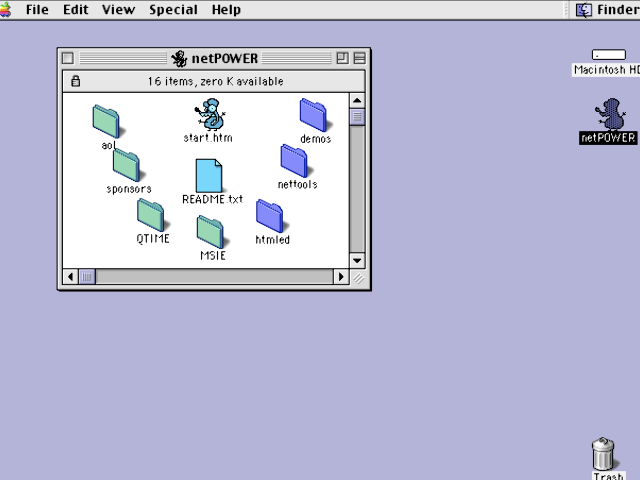Click the 'demos' folder name label
The width and height of the screenshot is (640, 480).
click(316, 139)
